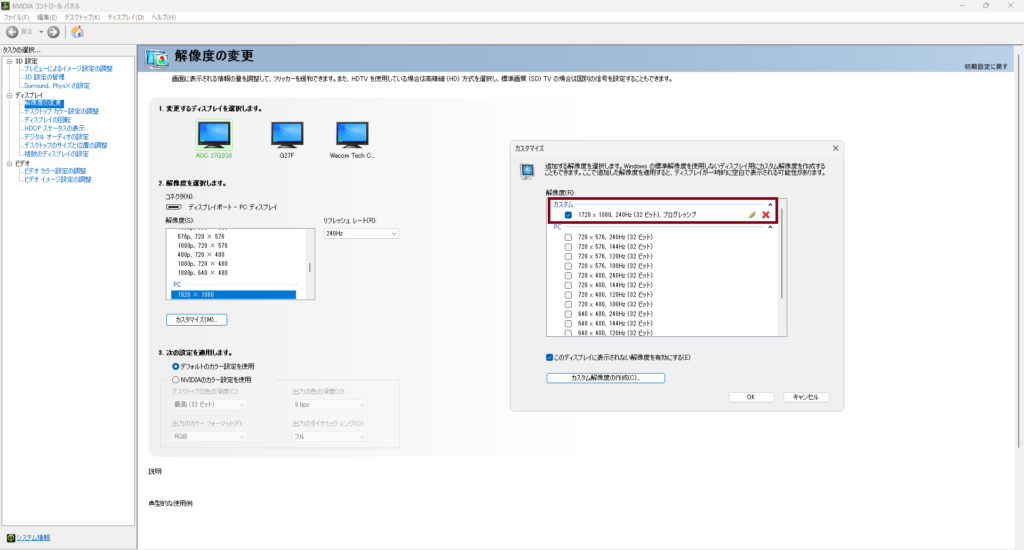Select the Wacom Tech display icon

coord(353,135)
